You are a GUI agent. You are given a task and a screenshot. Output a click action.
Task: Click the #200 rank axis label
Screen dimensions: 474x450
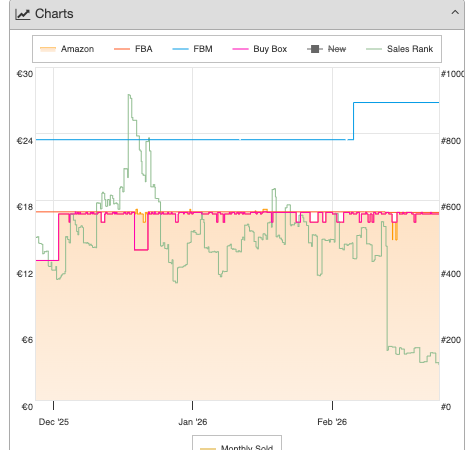[x=451, y=340]
